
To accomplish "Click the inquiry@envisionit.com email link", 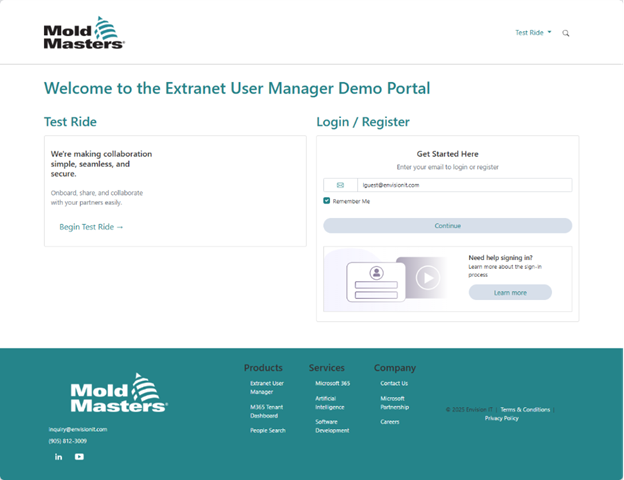I will pos(78,429).
